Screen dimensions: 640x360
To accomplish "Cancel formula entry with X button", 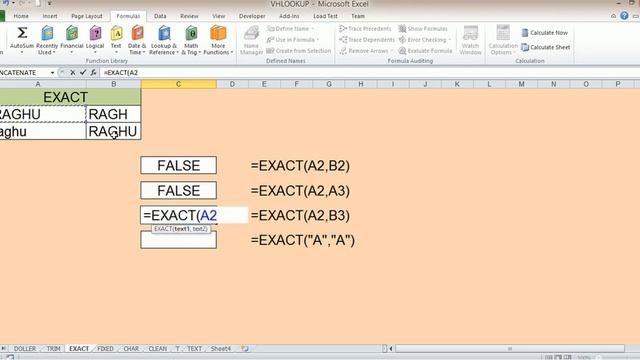I will point(72,72).
